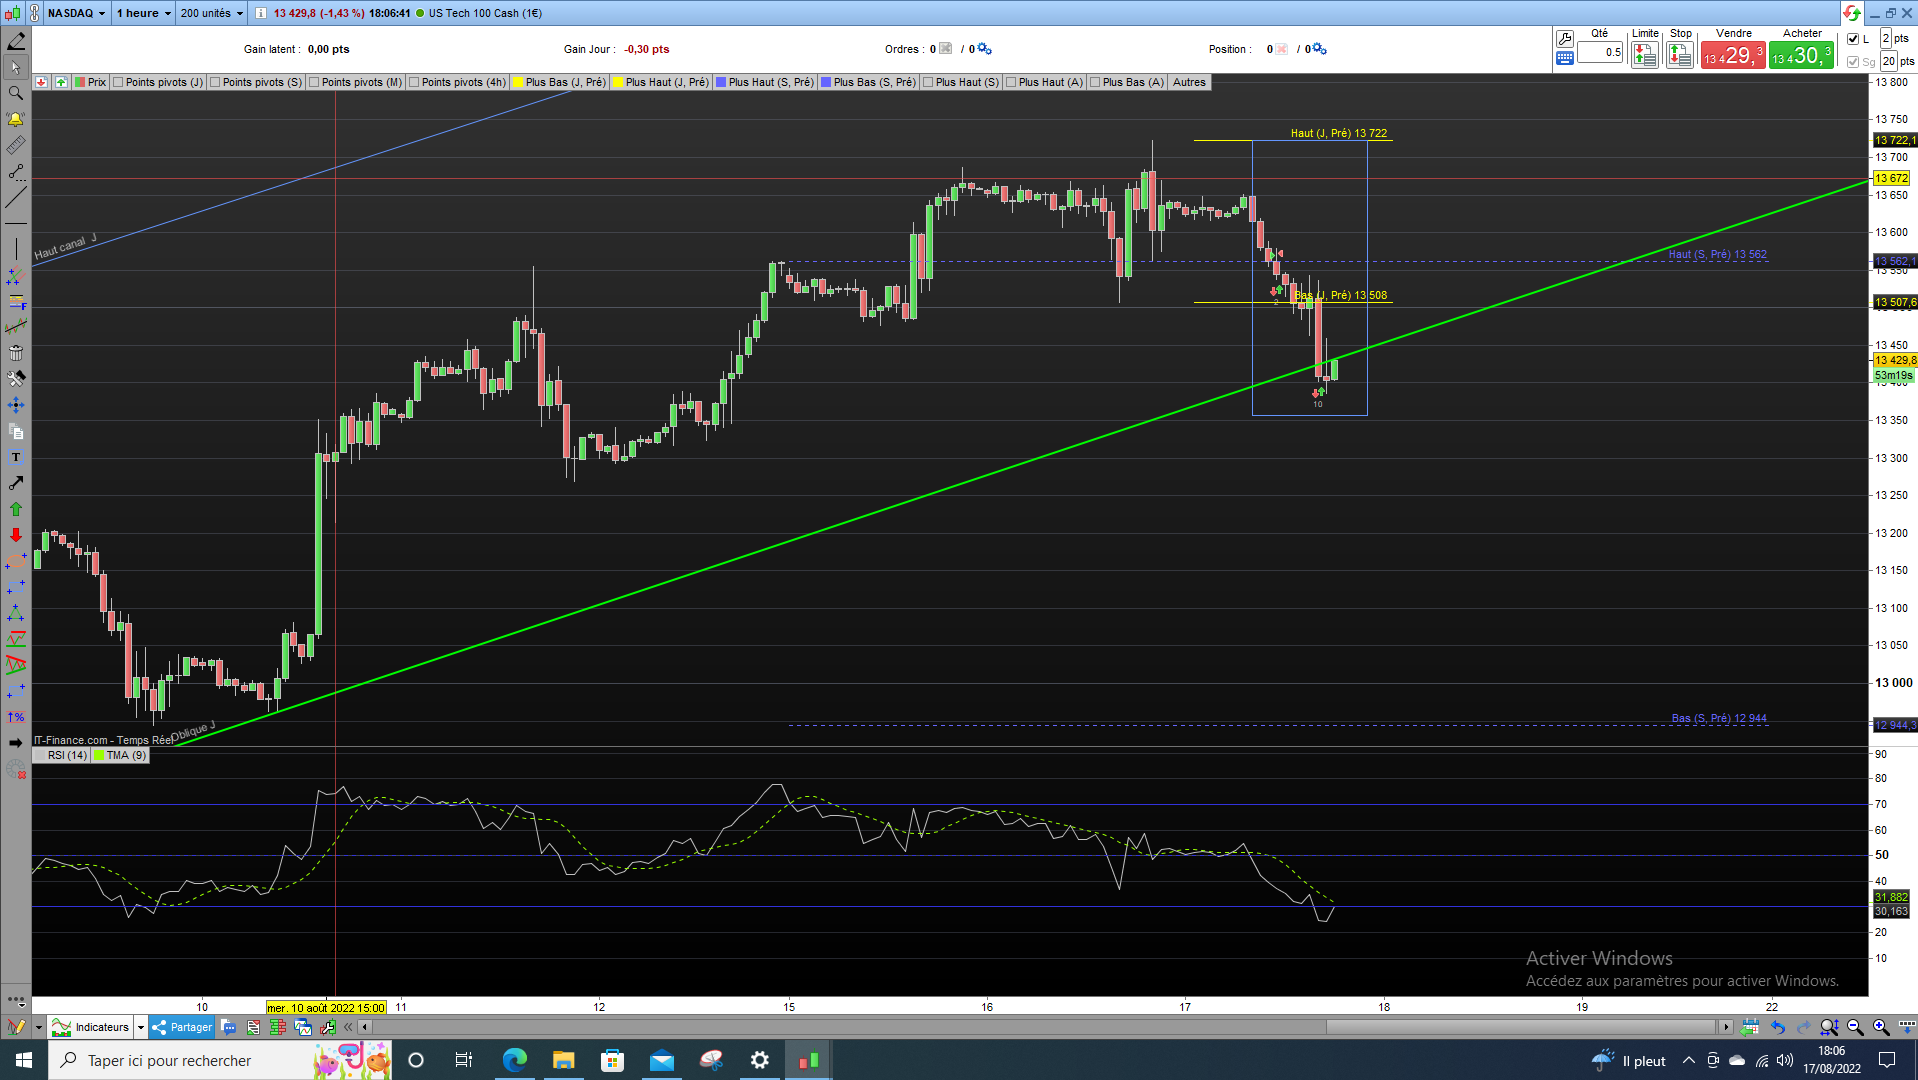
Task: Expand the sidebar's extra tools arrow
Action: click(16, 999)
